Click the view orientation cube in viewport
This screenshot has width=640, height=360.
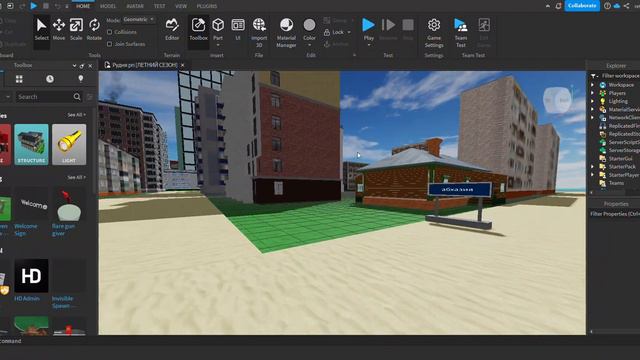tap(557, 100)
